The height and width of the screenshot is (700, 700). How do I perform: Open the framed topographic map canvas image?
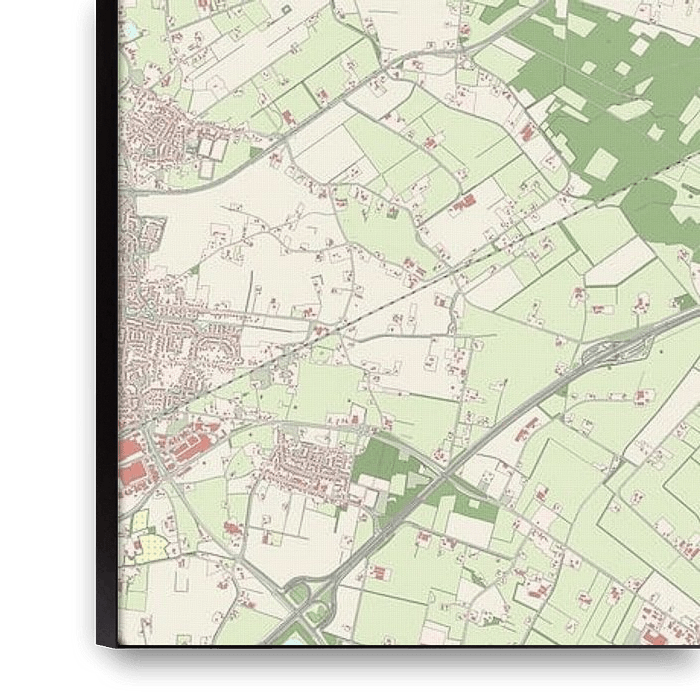398,323
